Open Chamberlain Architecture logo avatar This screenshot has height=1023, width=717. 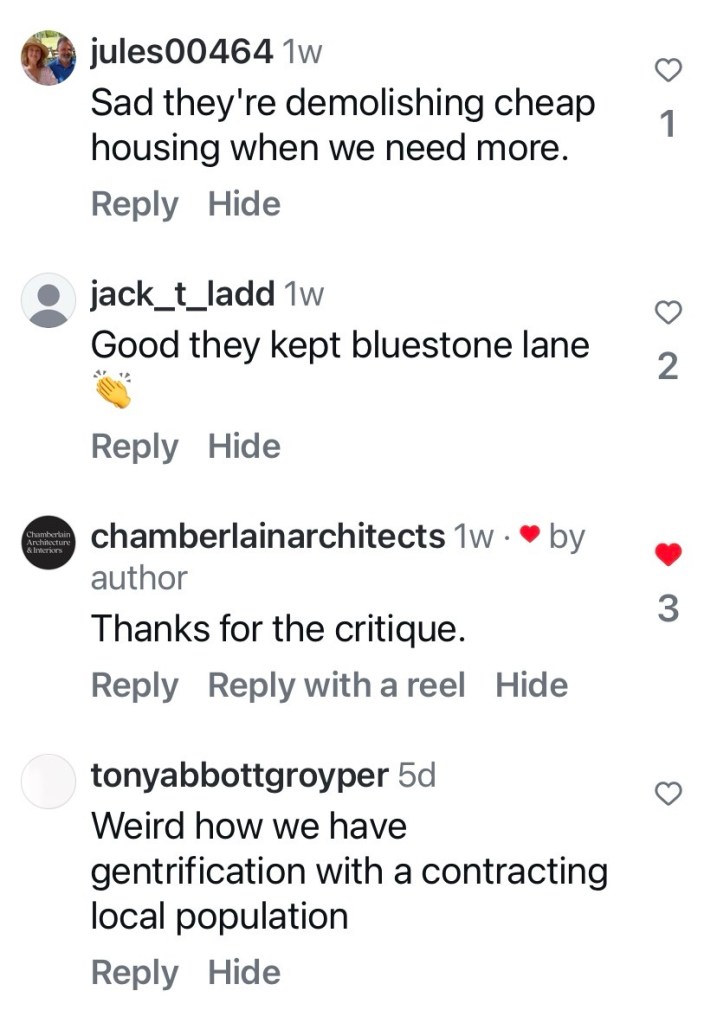tap(48, 544)
